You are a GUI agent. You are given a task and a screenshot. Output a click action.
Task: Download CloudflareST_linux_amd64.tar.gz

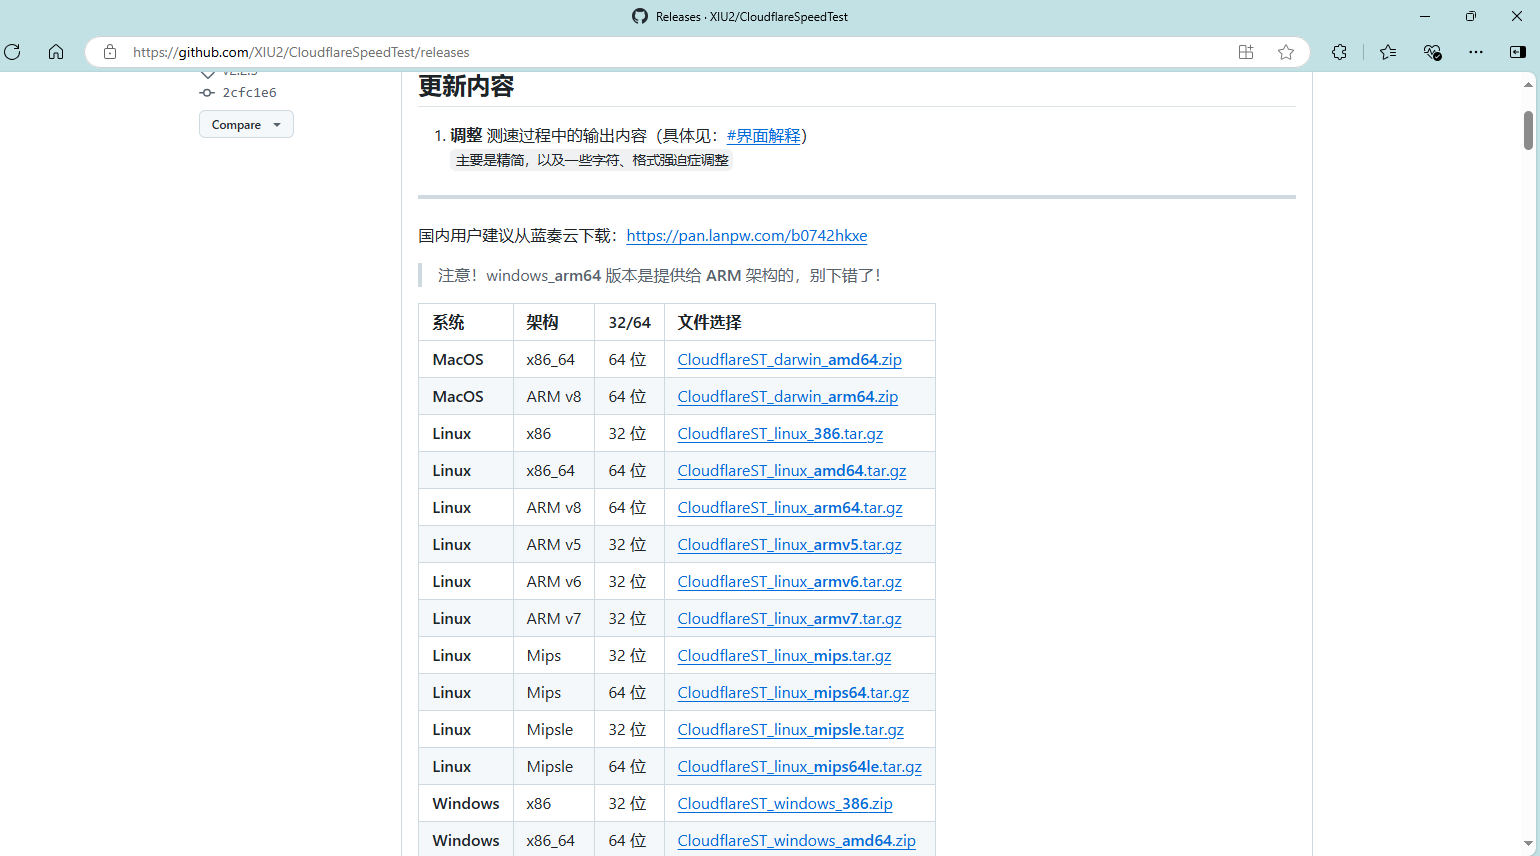tap(792, 470)
